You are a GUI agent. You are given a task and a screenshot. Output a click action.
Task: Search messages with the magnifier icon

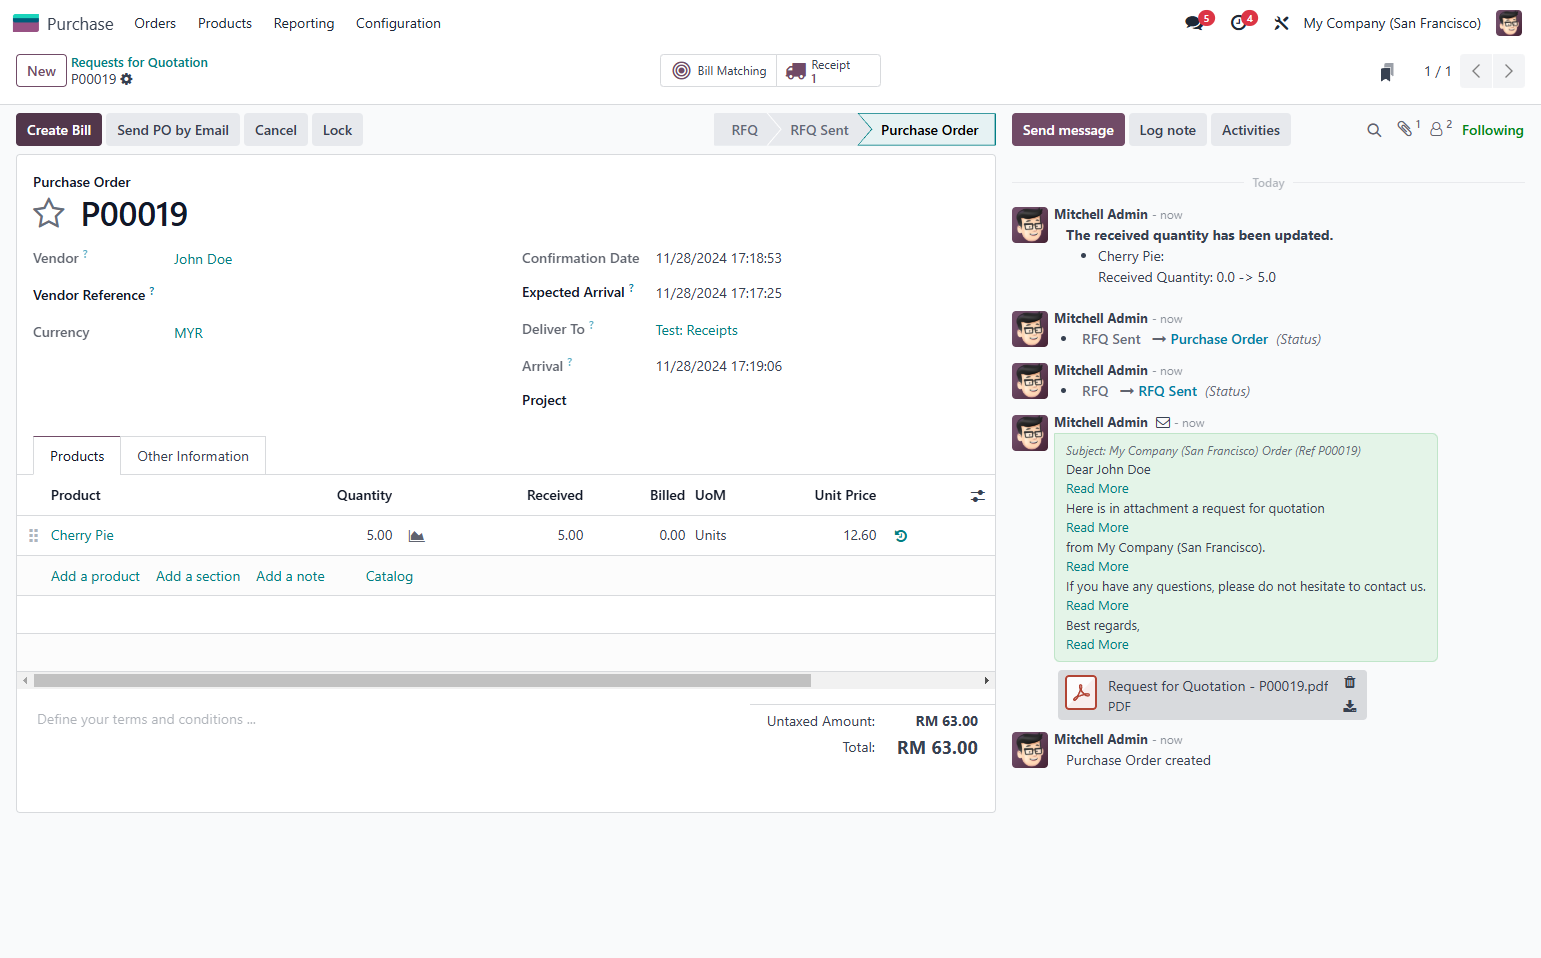coord(1374,130)
